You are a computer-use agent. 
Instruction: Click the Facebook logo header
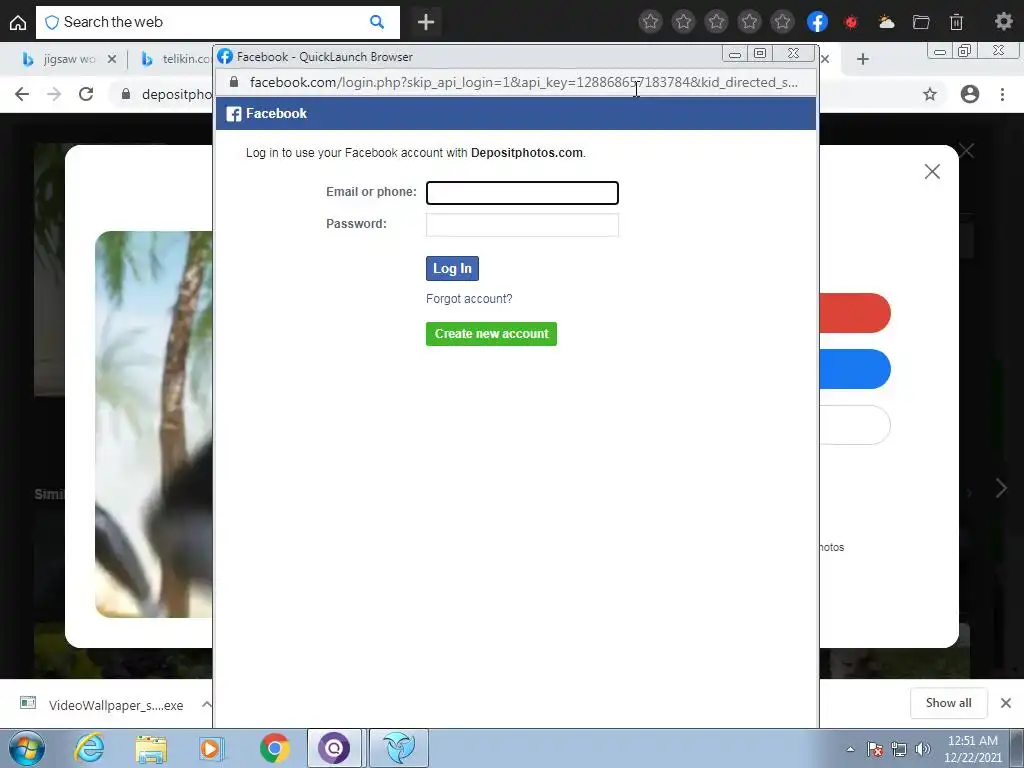tap(266, 114)
